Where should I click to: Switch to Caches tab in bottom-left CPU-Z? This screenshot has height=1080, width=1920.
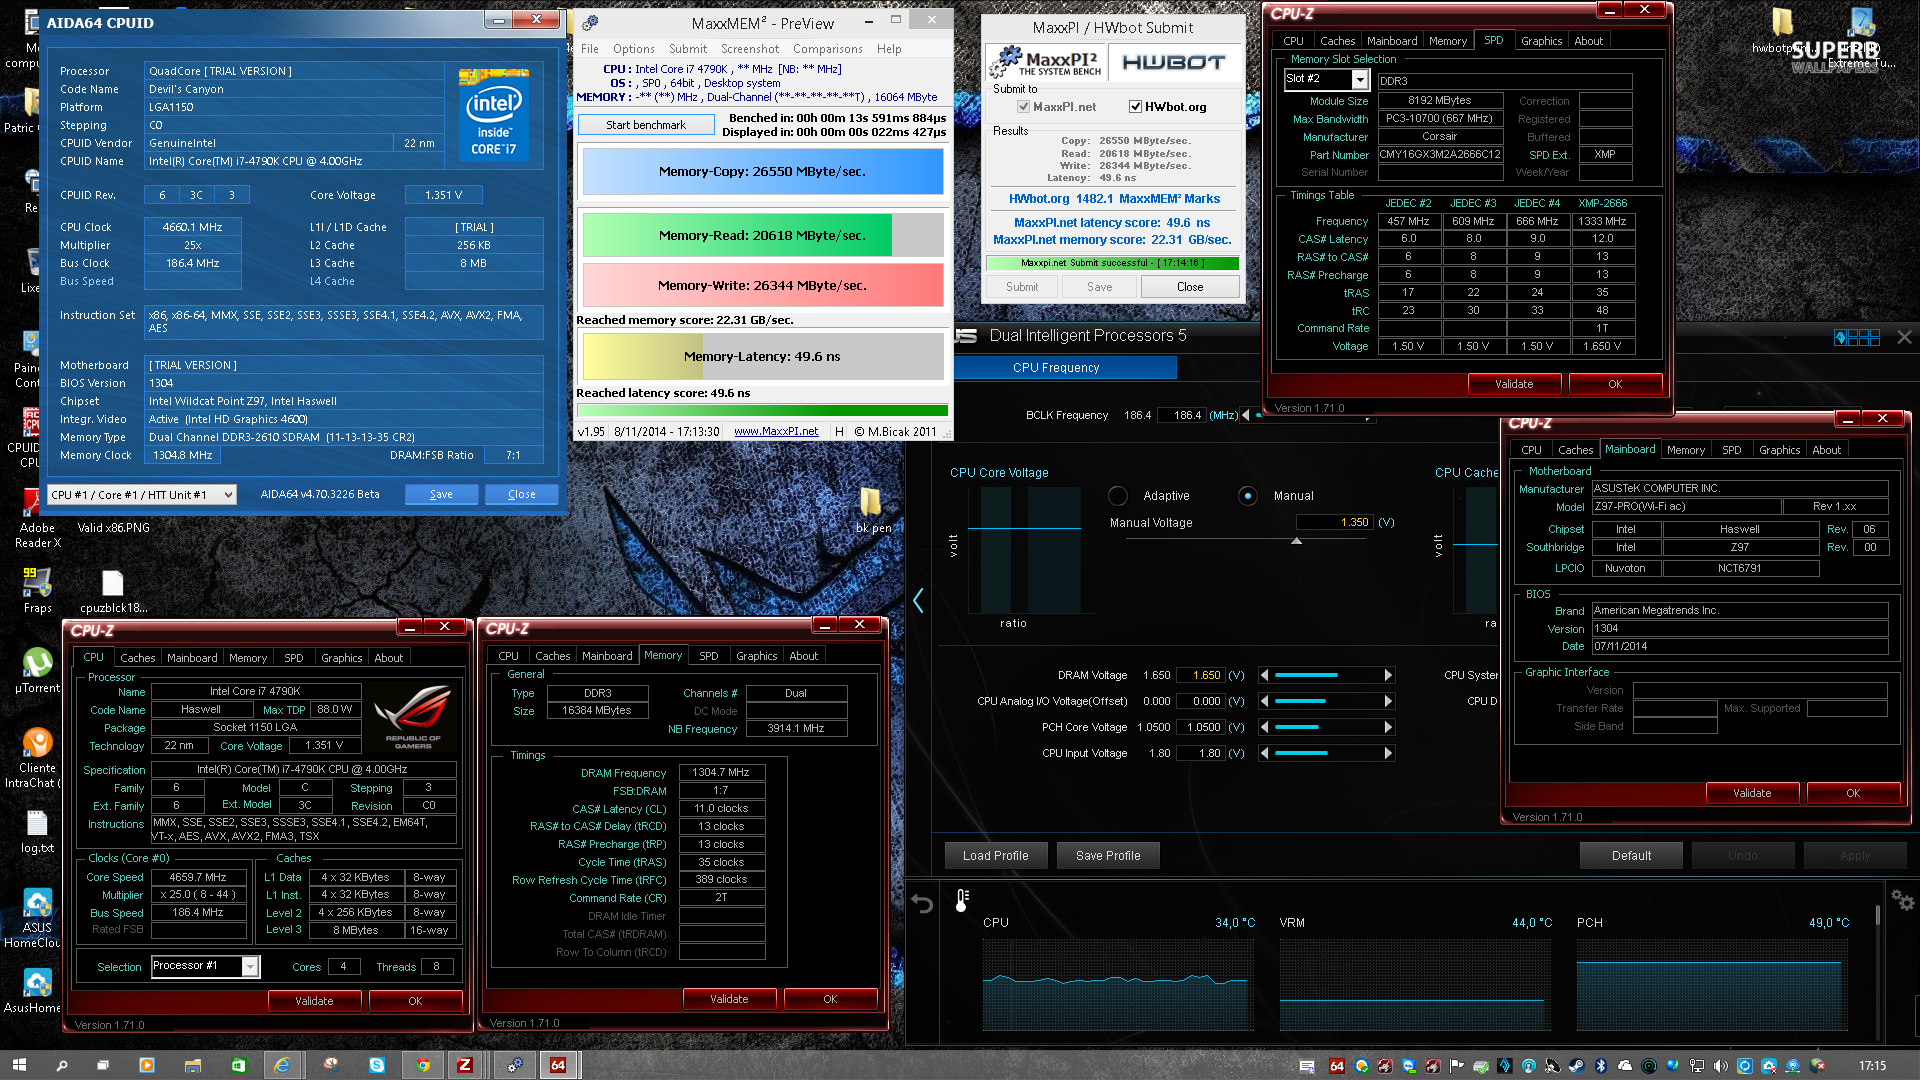[x=138, y=658]
